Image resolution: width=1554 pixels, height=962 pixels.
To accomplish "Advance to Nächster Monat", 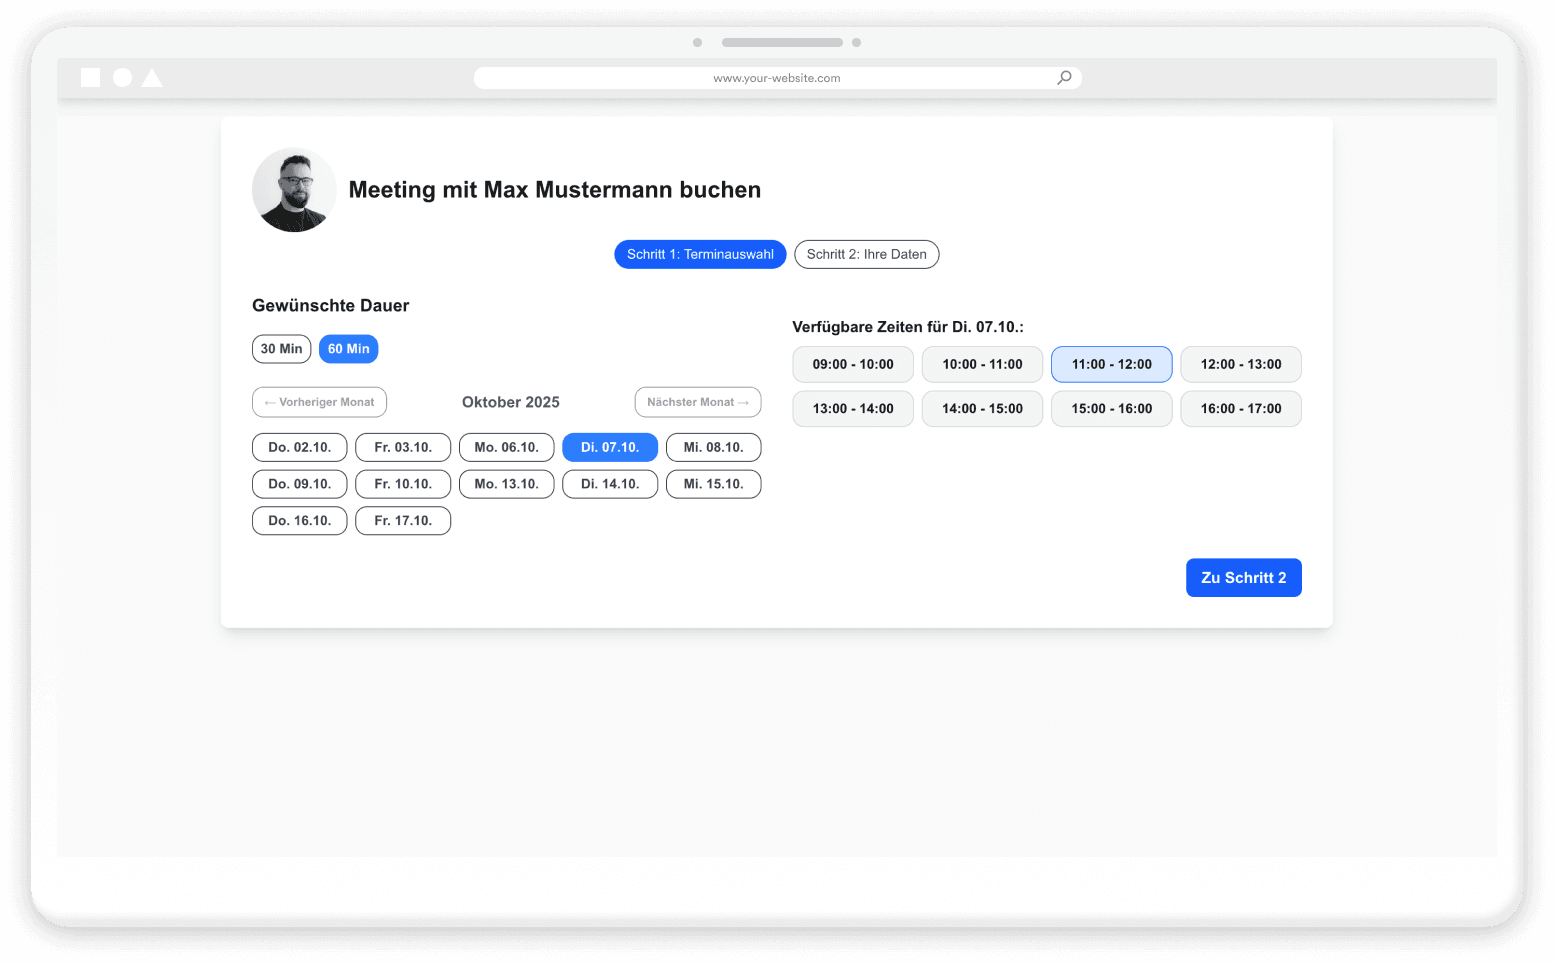I will pos(697,402).
